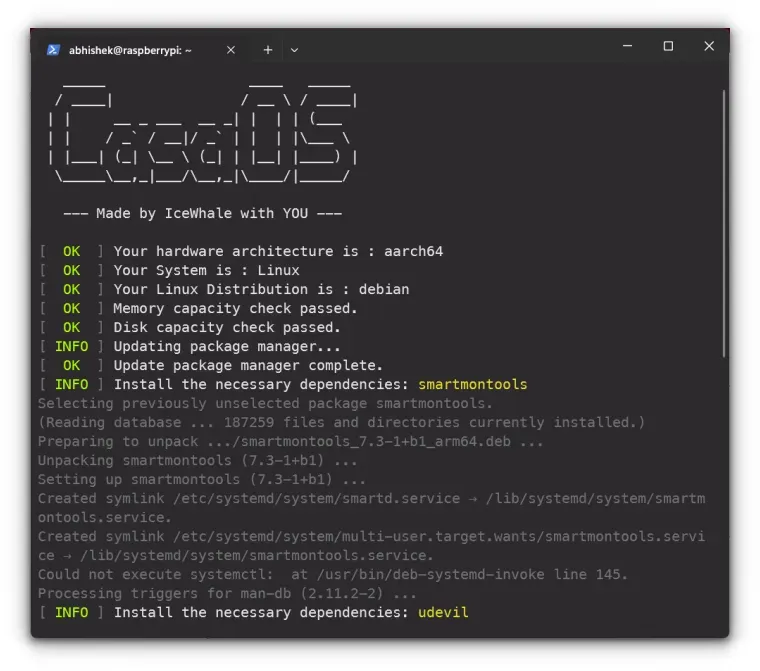760x671 pixels.
Task: Minimize the terminal window
Action: point(627,46)
